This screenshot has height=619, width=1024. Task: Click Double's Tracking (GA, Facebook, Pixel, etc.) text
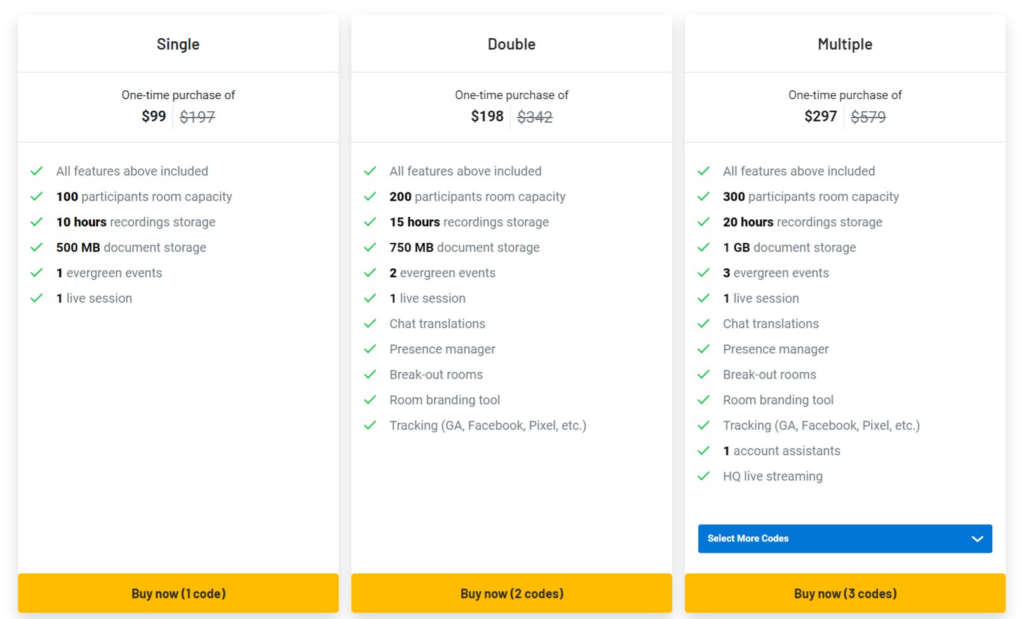pos(487,425)
